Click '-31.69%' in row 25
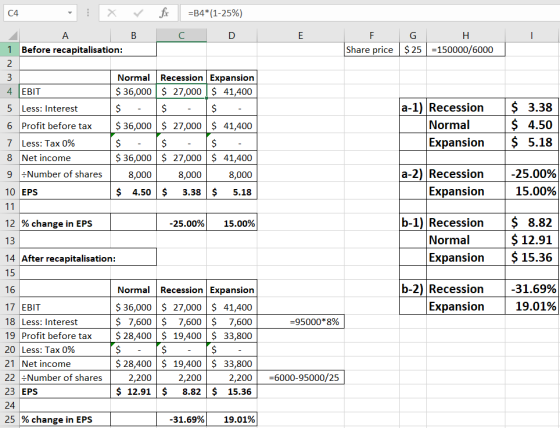The height and width of the screenshot is (428, 560). (181, 419)
